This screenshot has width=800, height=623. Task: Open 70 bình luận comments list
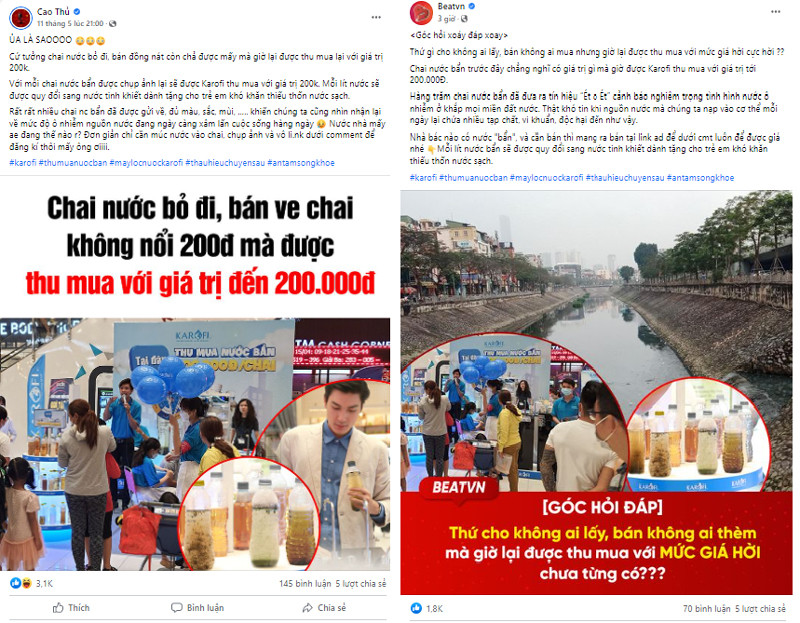tap(707, 608)
